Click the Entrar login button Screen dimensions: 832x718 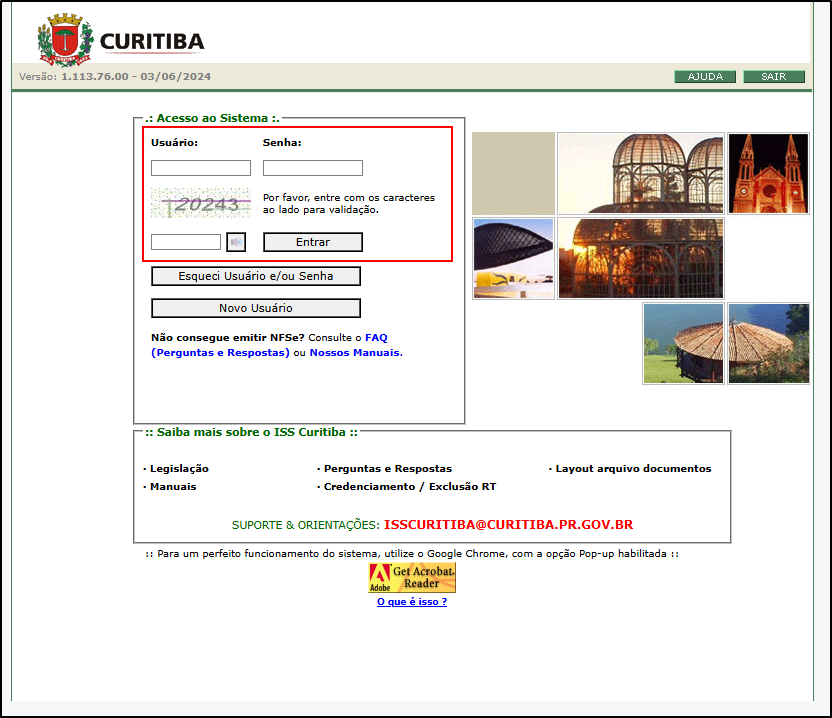pyautogui.click(x=313, y=242)
